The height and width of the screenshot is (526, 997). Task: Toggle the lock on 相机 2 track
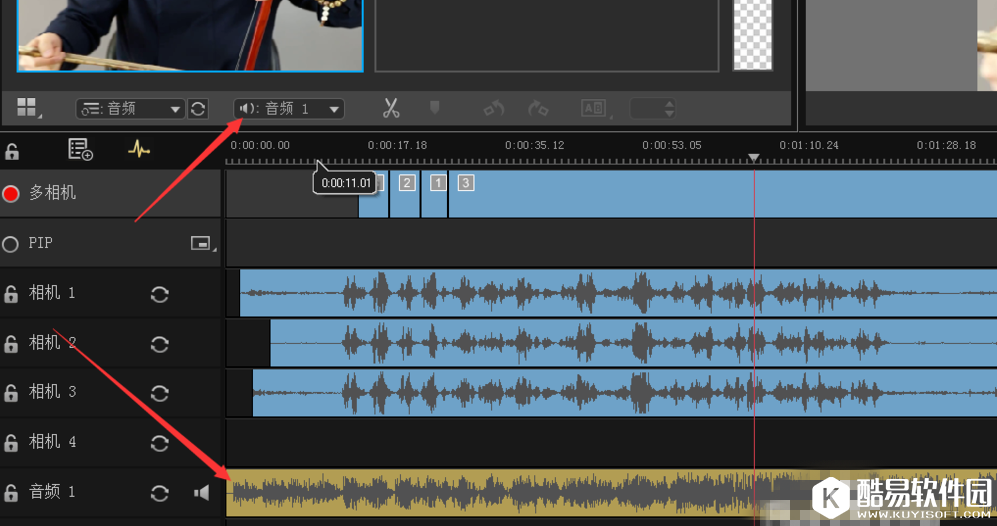coord(11,344)
